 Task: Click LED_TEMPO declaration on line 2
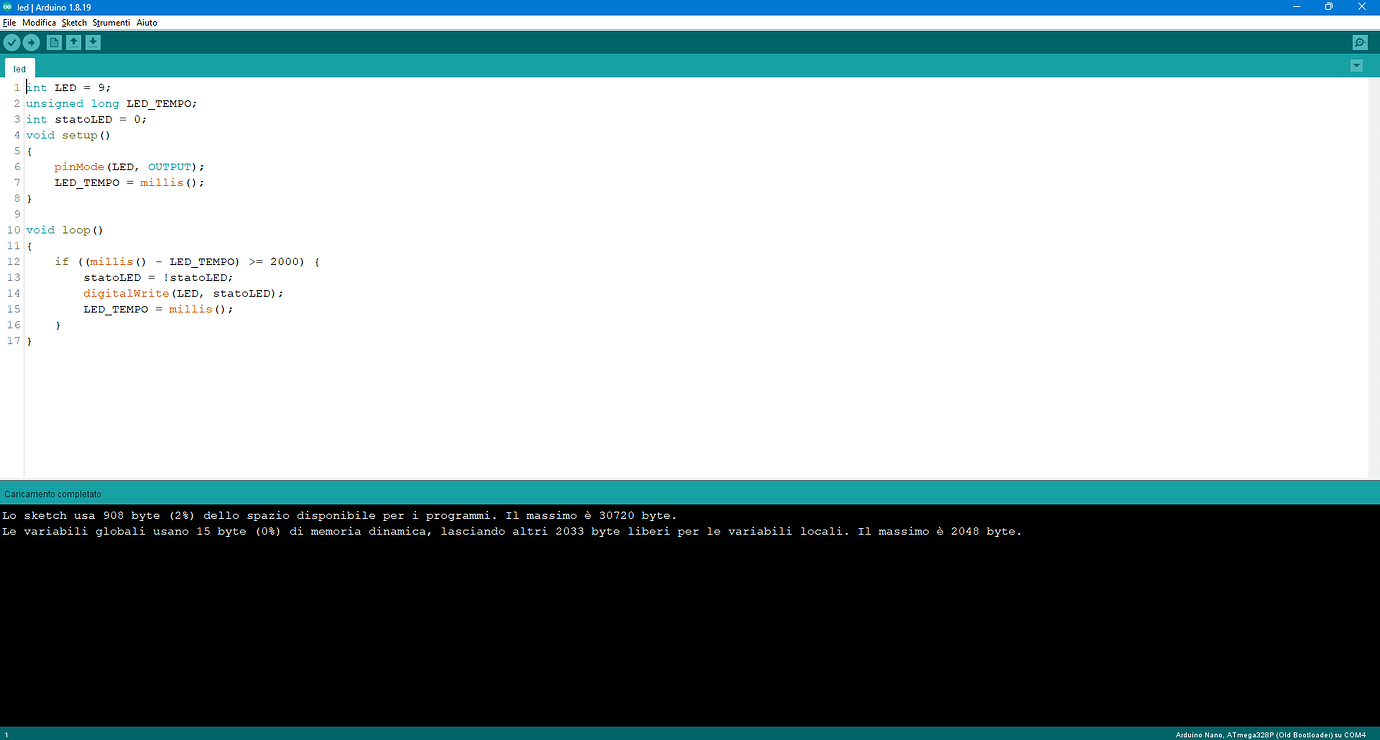160,103
